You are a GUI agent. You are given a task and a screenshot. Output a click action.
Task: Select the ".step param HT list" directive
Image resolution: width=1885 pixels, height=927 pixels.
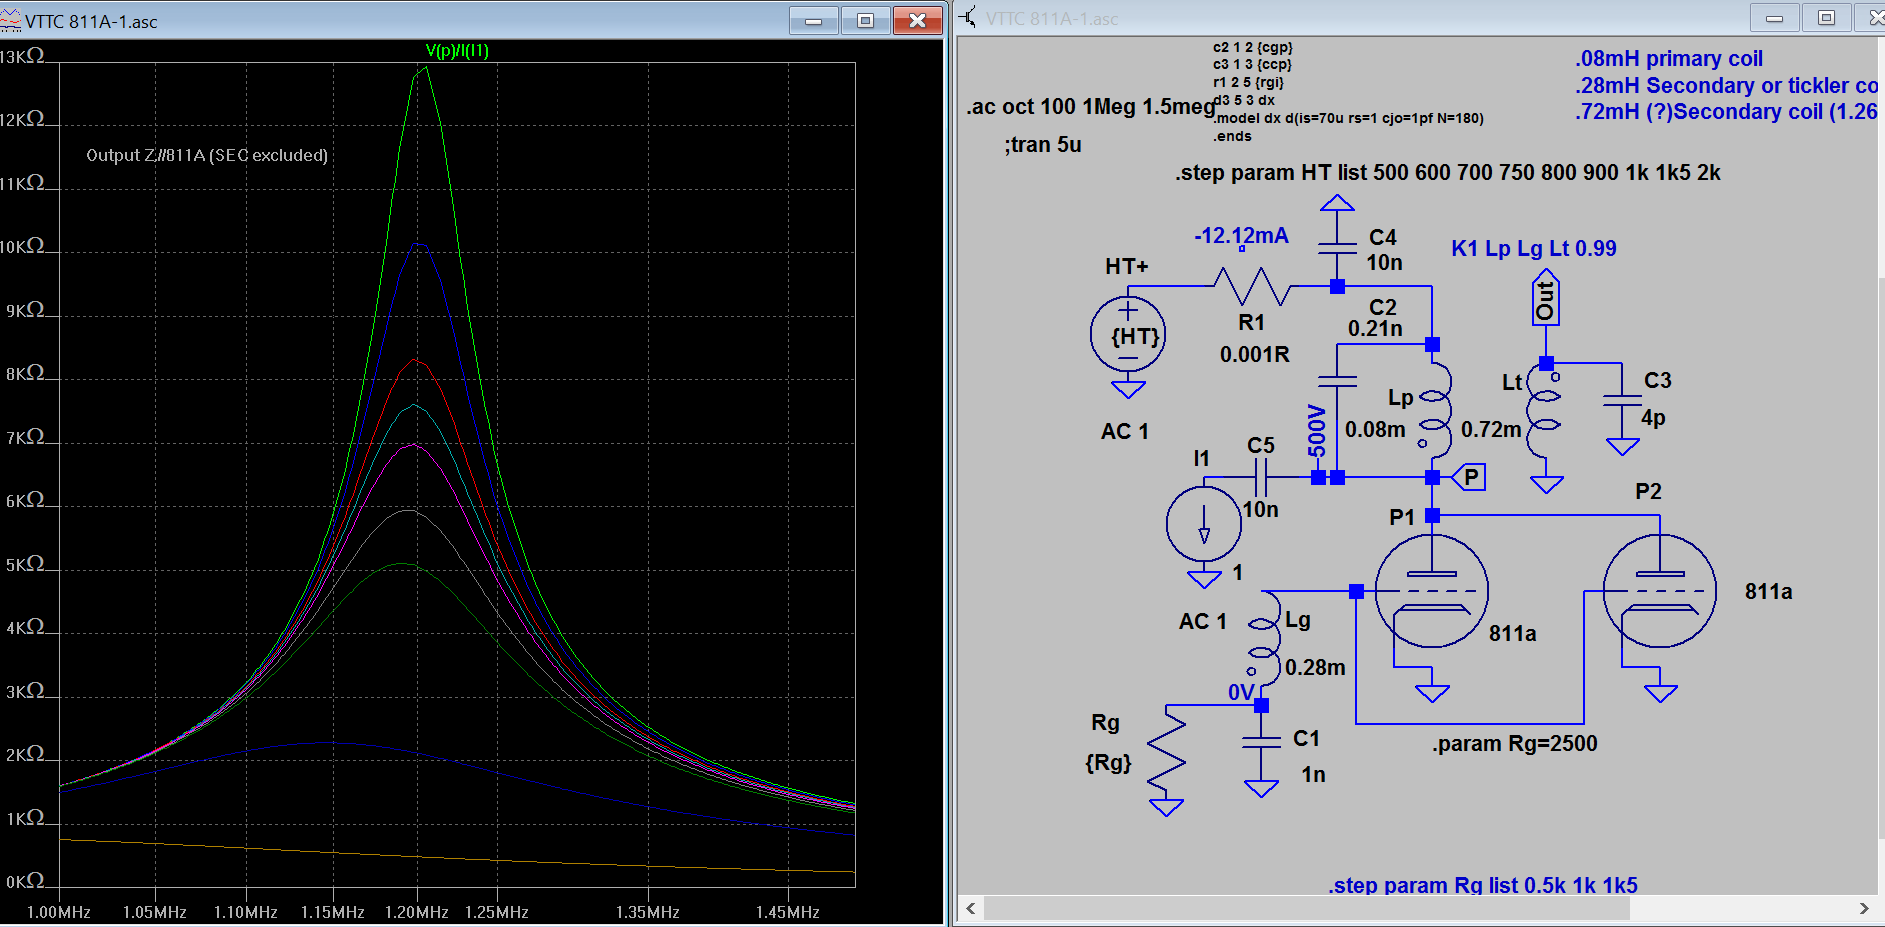[x=1448, y=172]
